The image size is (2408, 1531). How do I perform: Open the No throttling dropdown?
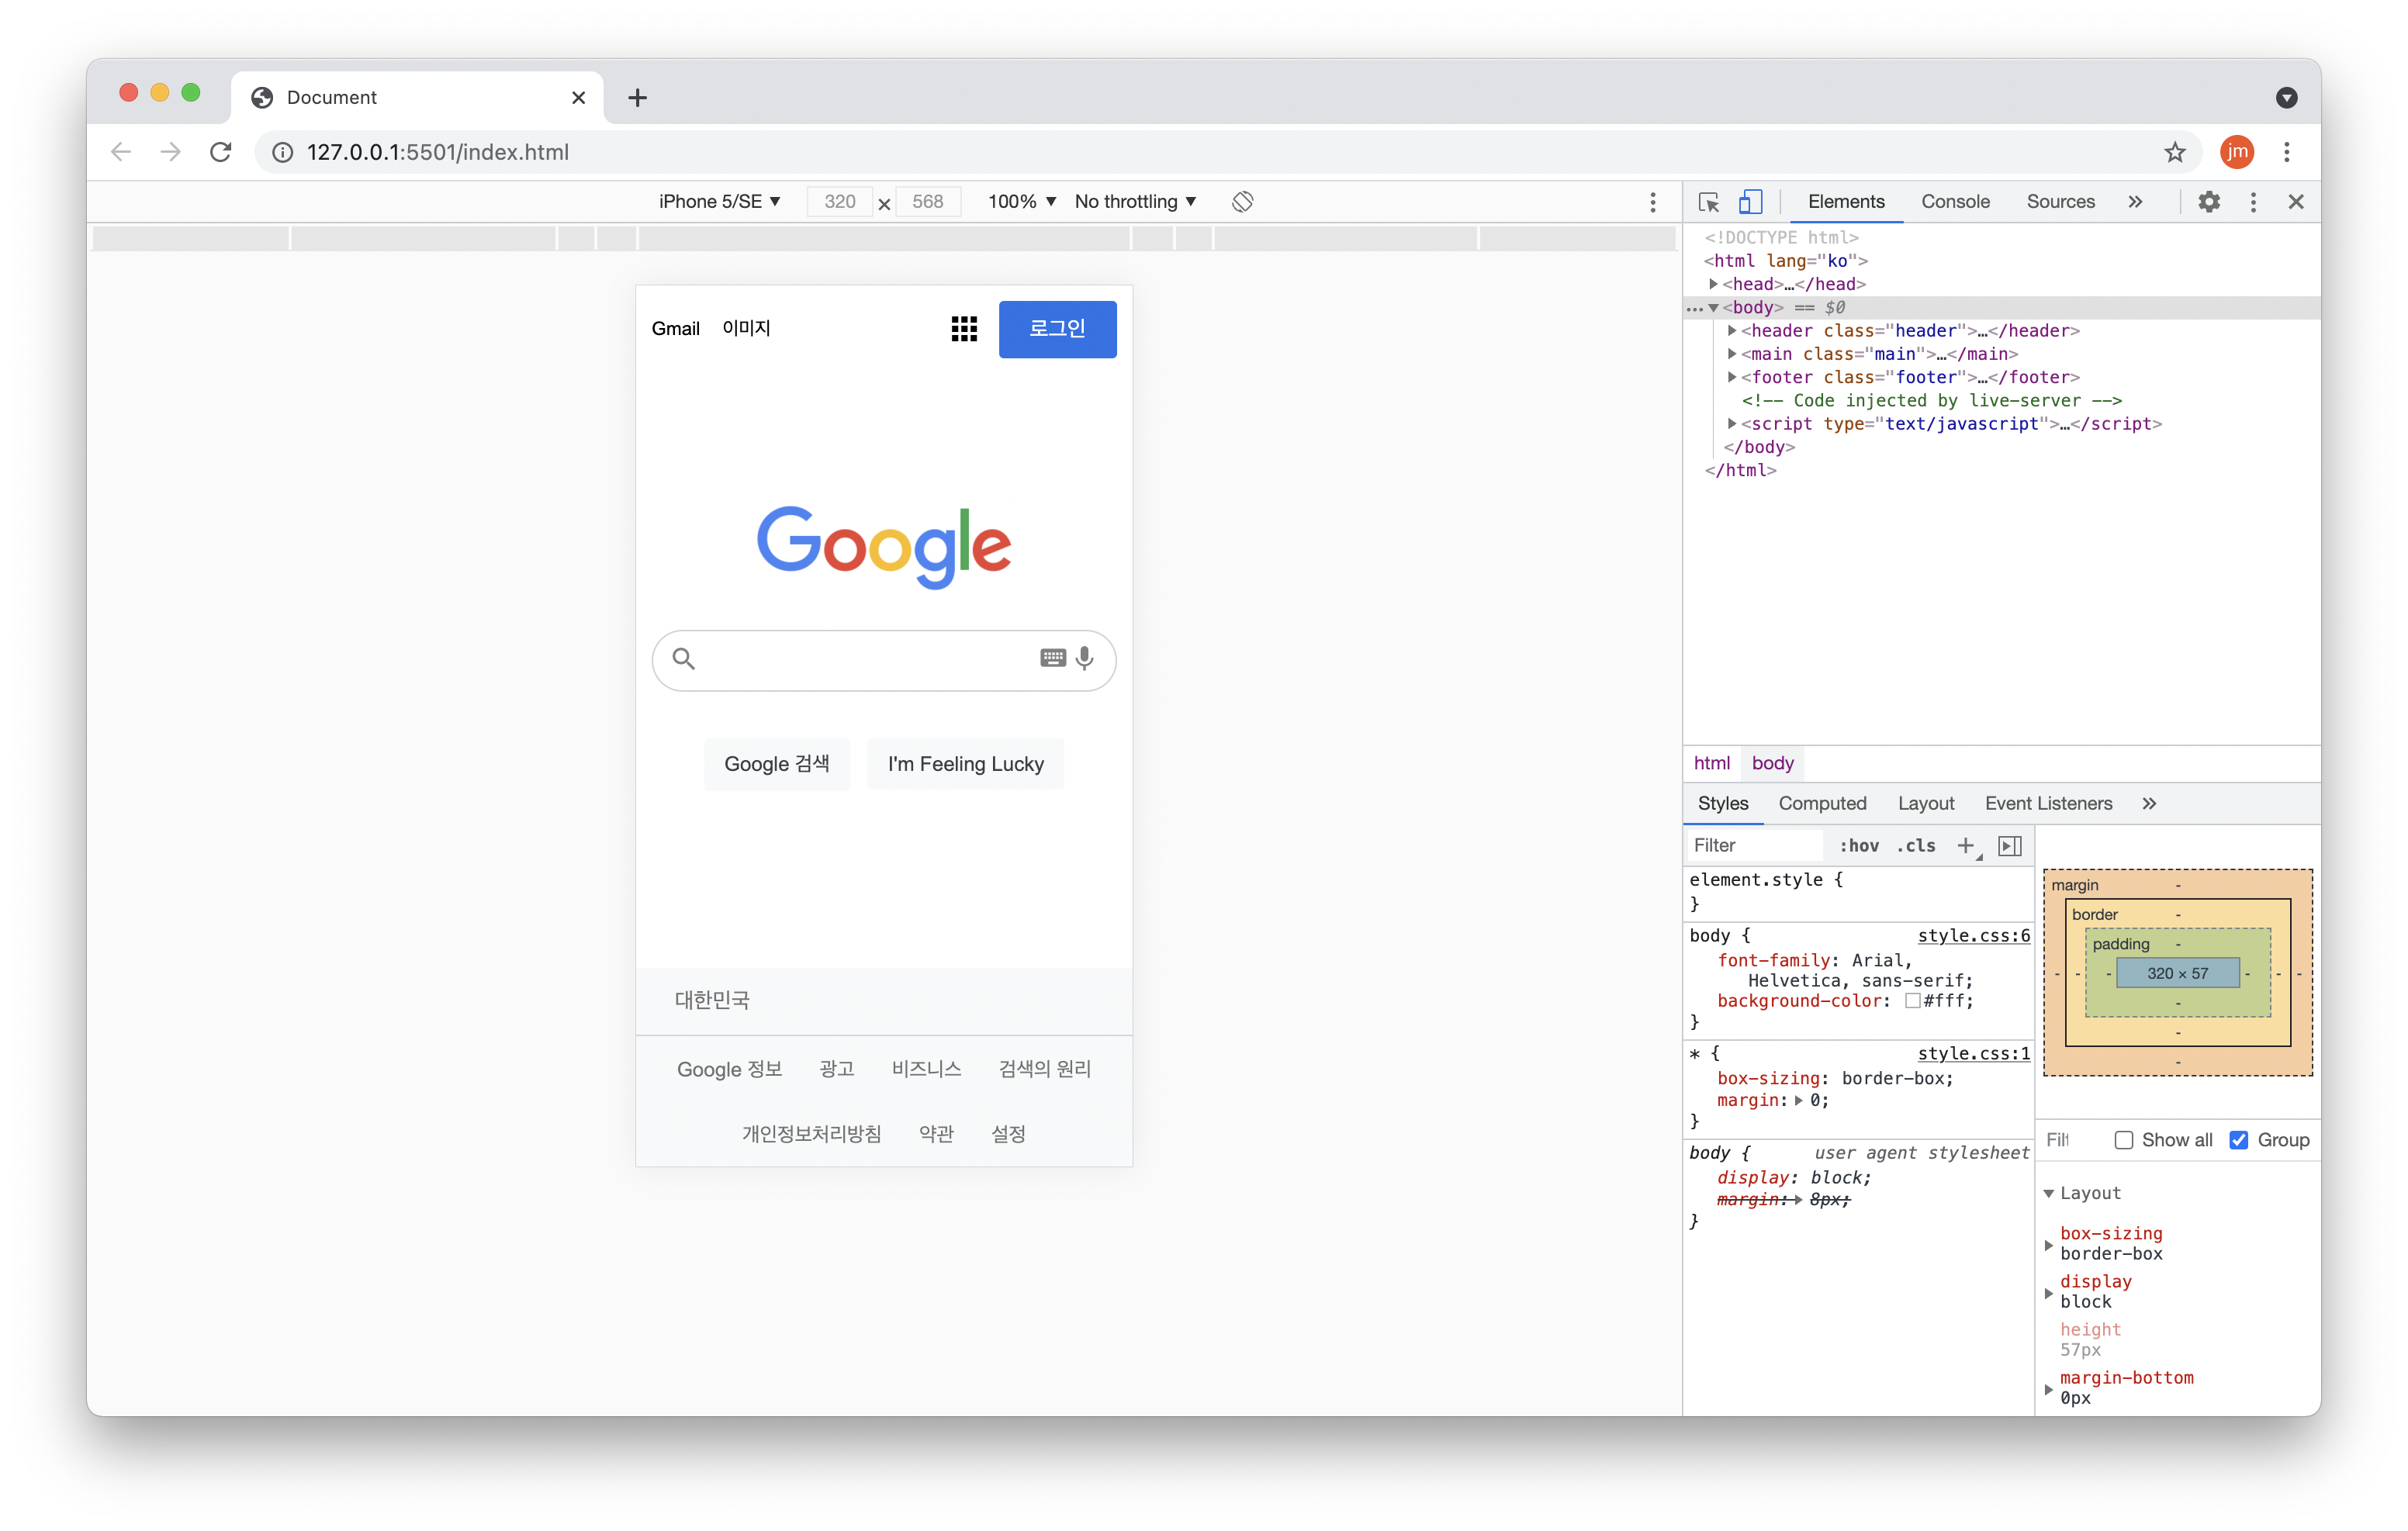1135,202
